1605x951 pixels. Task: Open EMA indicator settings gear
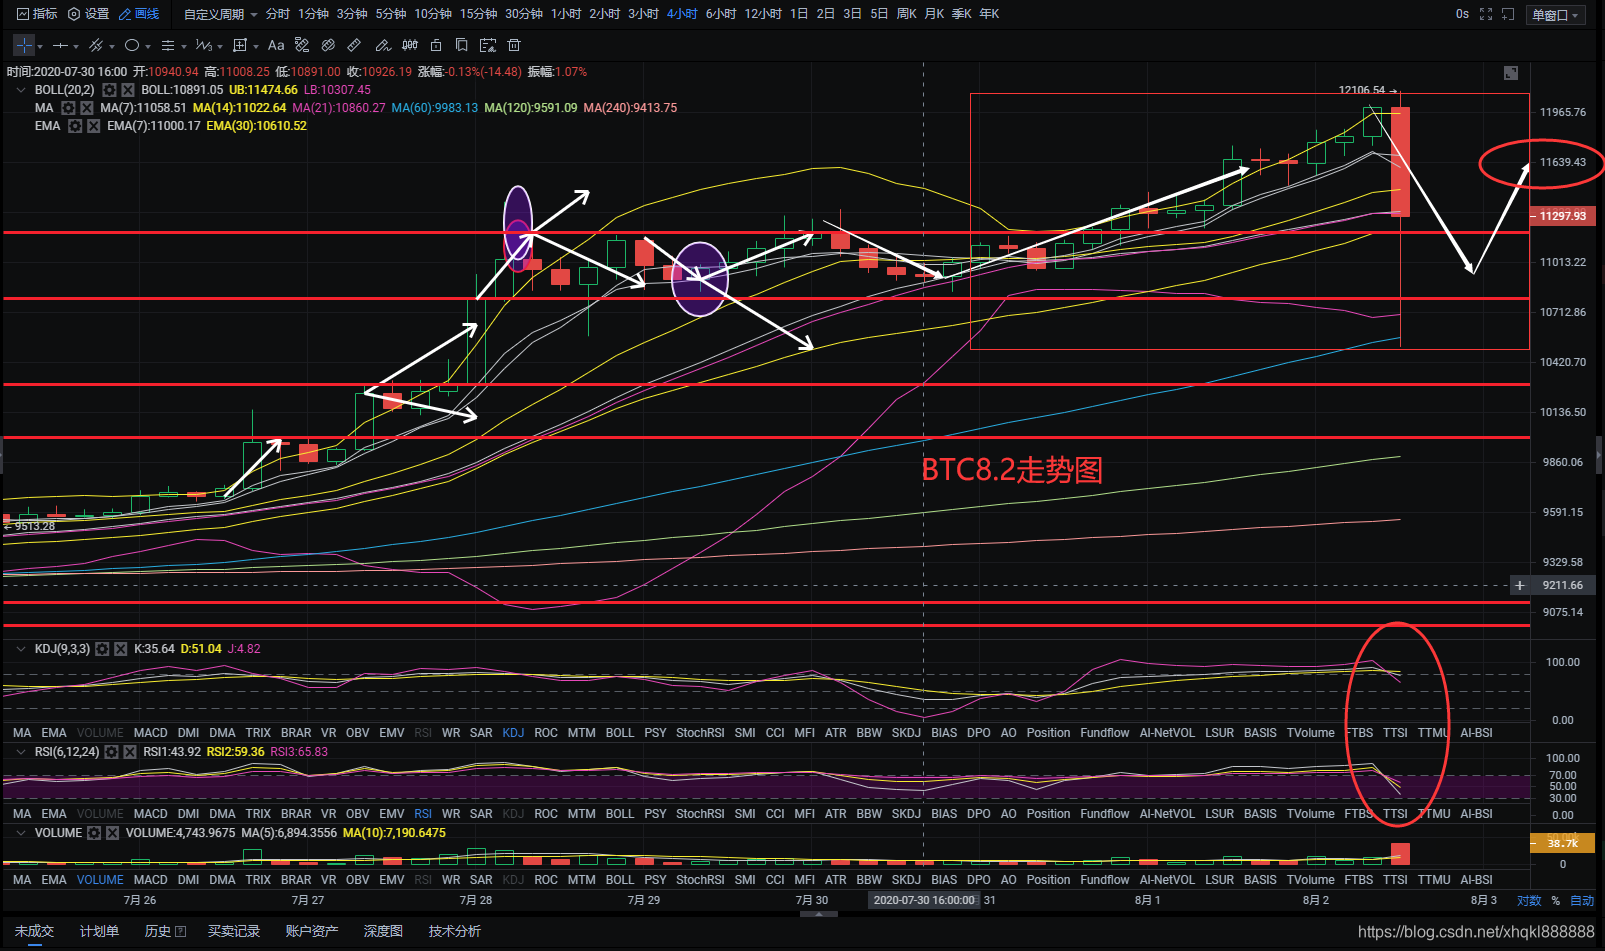(x=75, y=126)
